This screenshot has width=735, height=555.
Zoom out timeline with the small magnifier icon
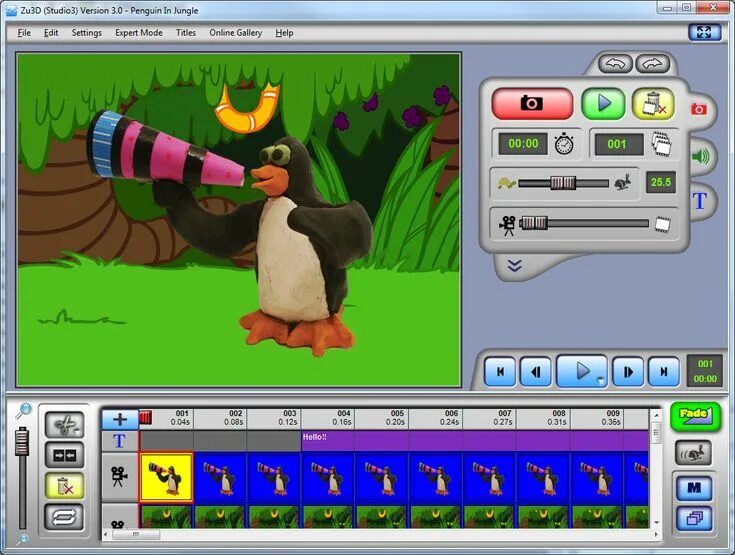pos(22,540)
